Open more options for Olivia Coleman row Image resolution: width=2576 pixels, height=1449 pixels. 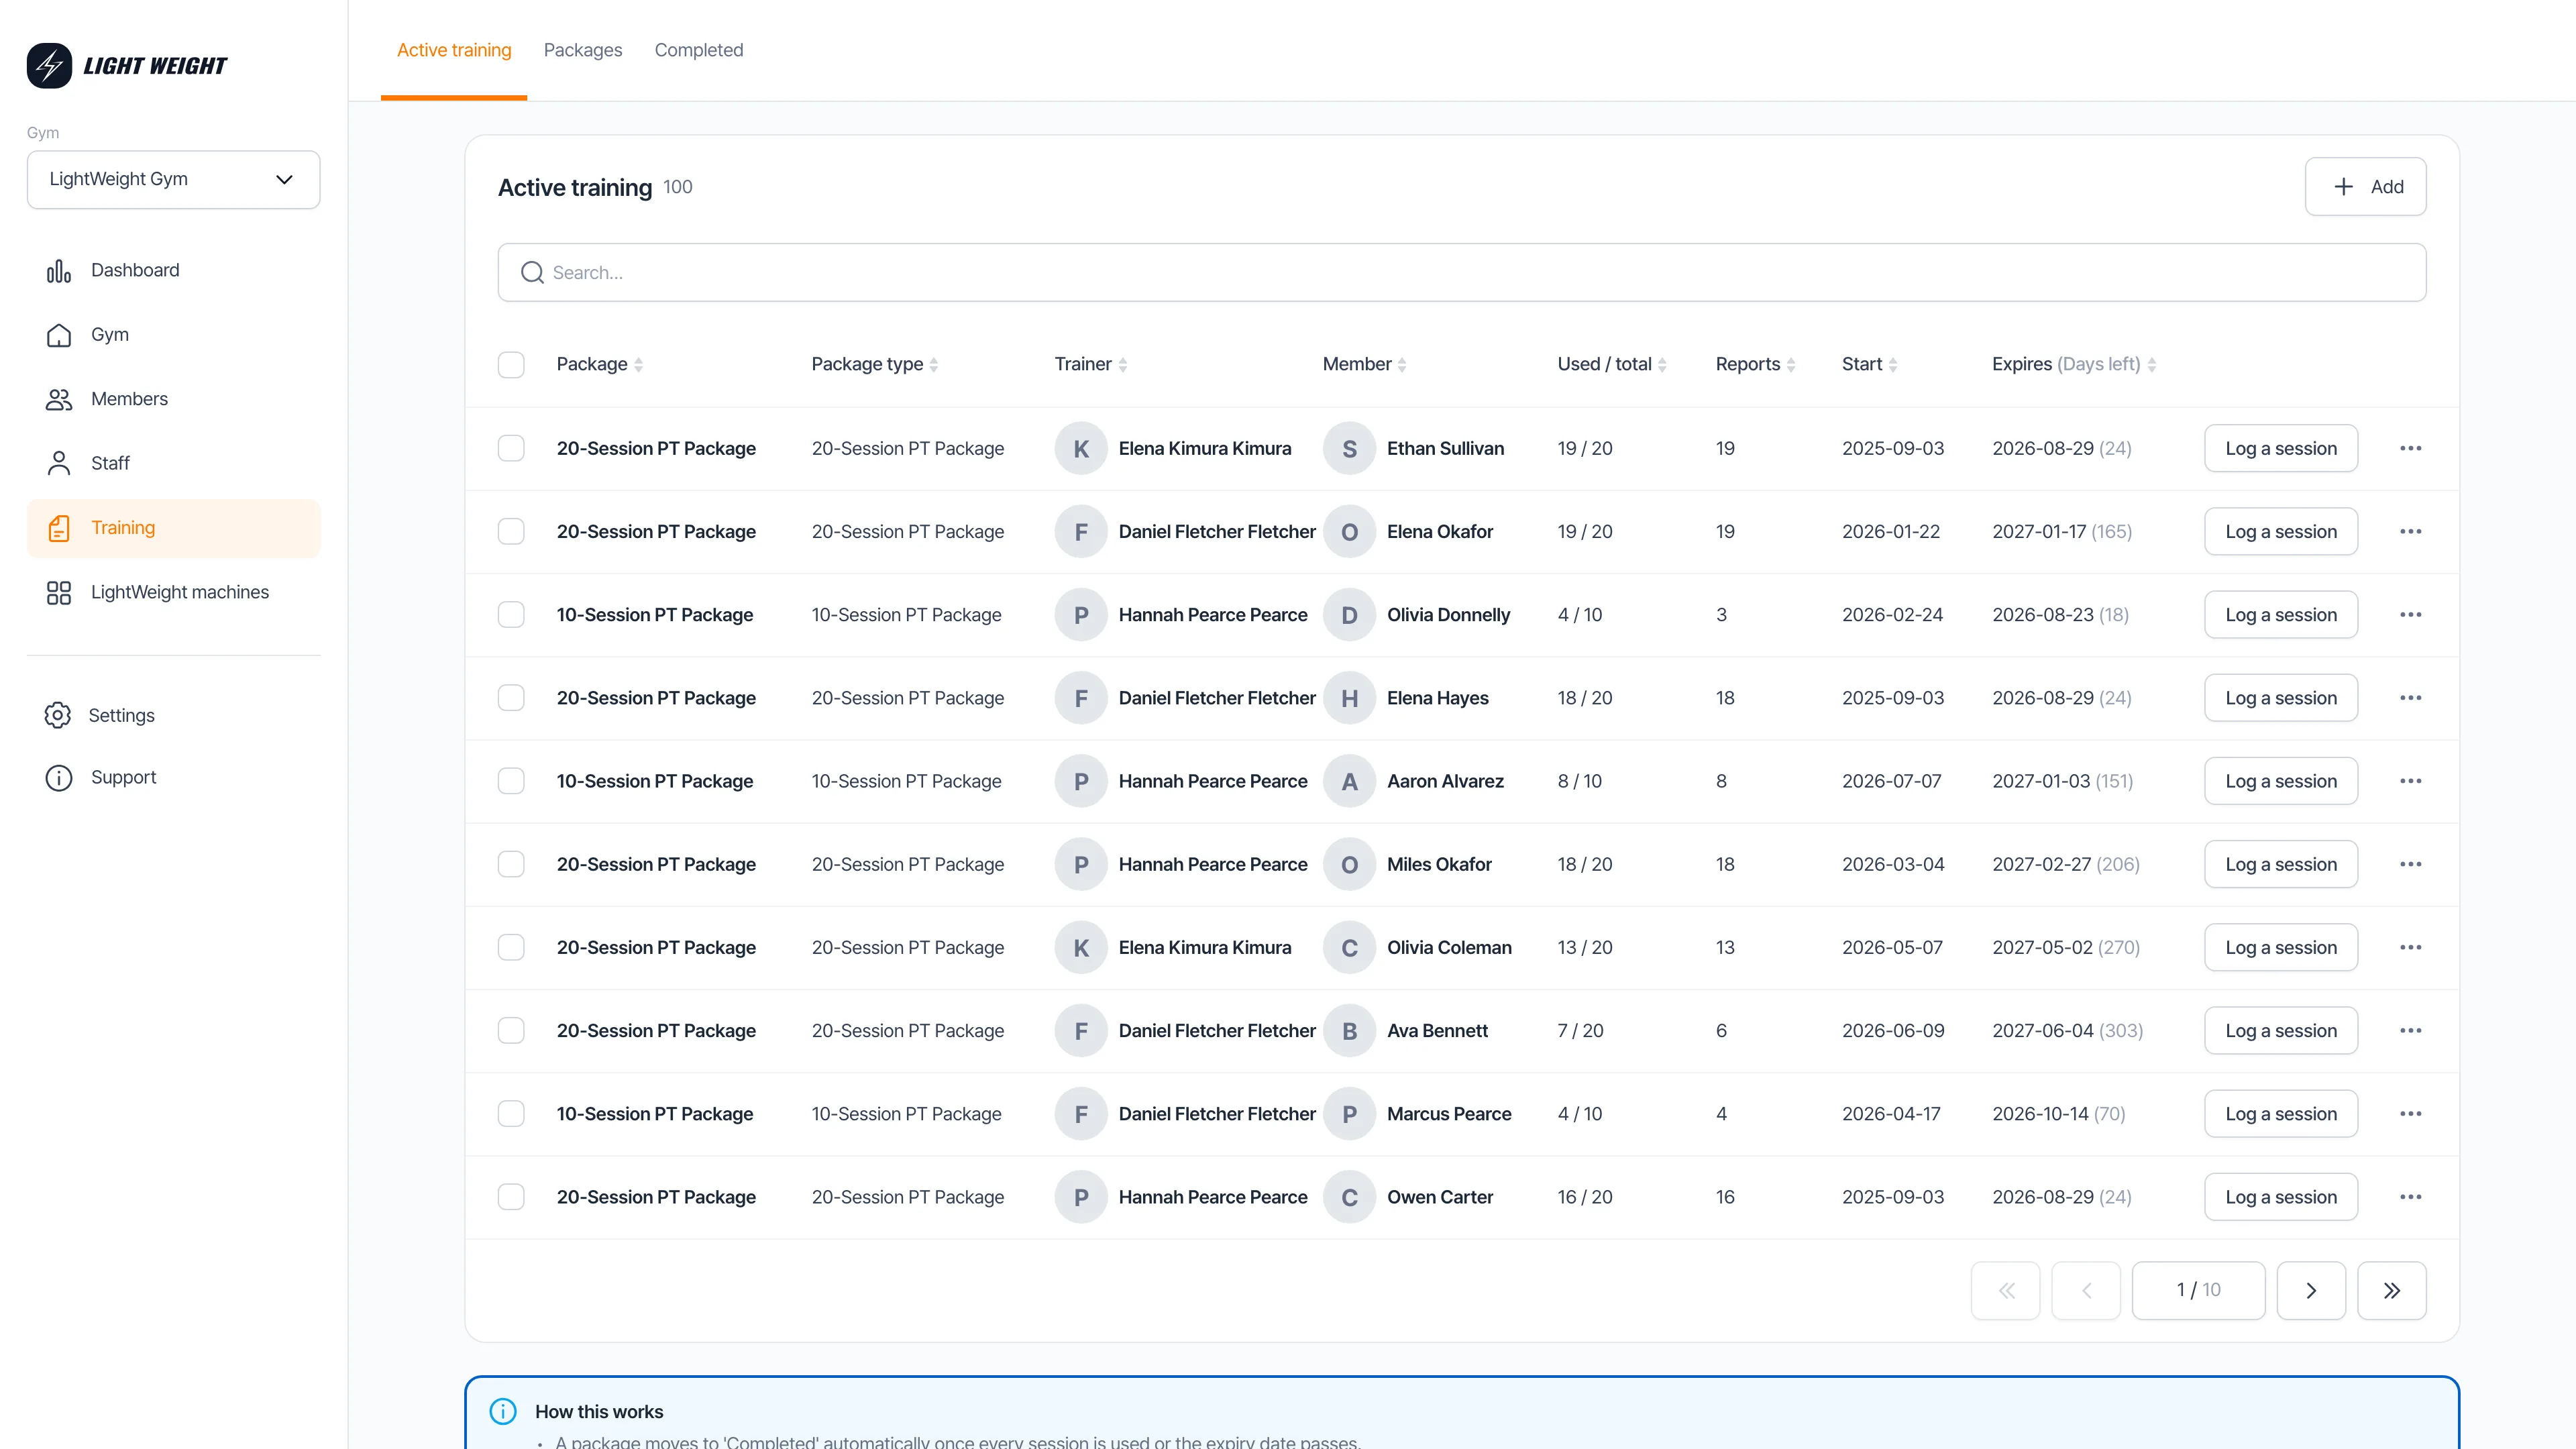click(2411, 947)
